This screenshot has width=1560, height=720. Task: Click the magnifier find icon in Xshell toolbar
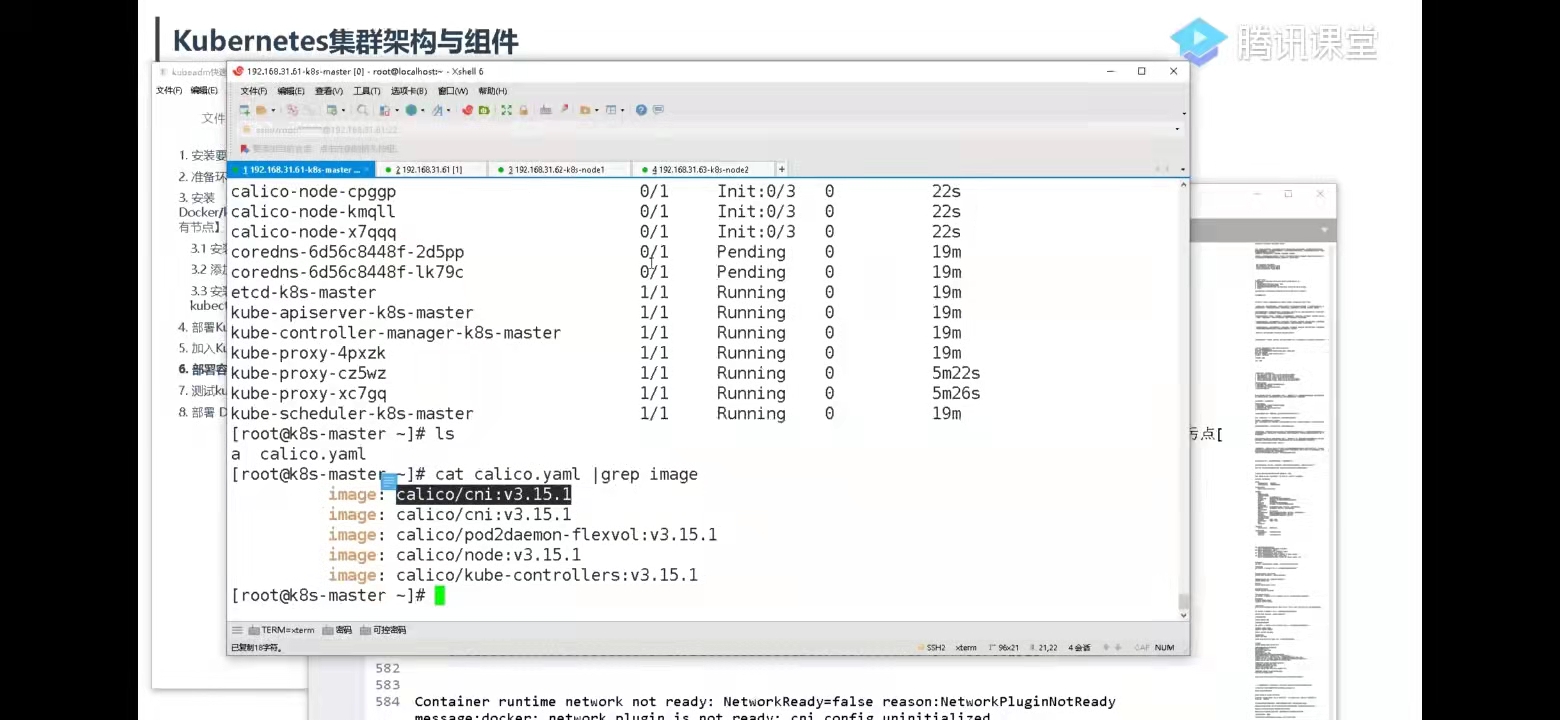coord(362,110)
